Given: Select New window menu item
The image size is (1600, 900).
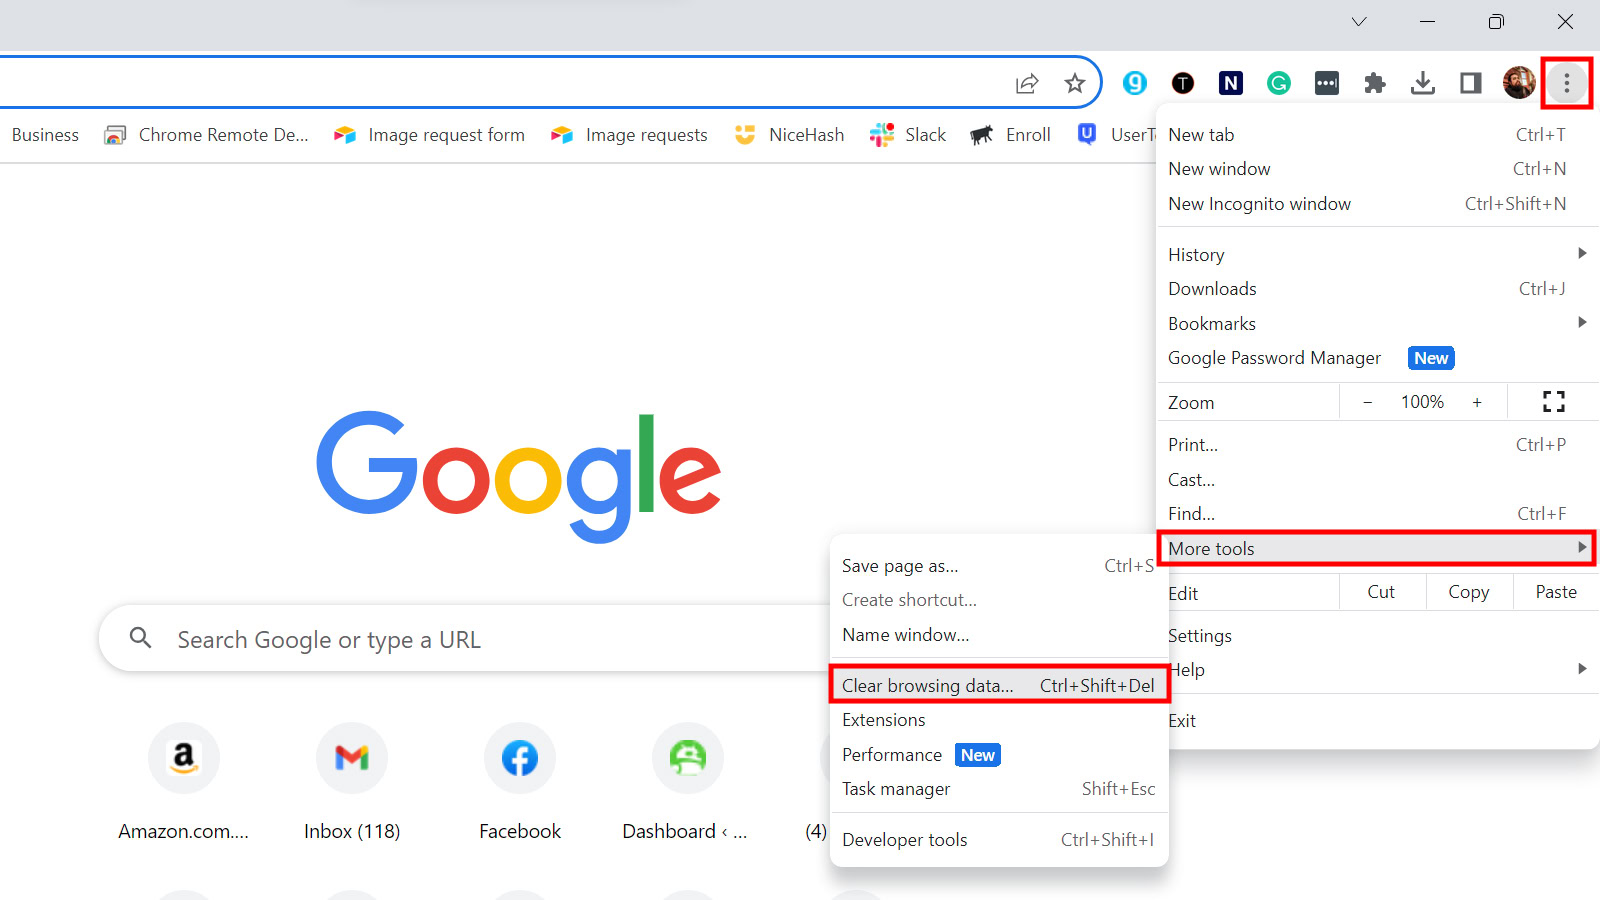Looking at the screenshot, I should 1376,169.
